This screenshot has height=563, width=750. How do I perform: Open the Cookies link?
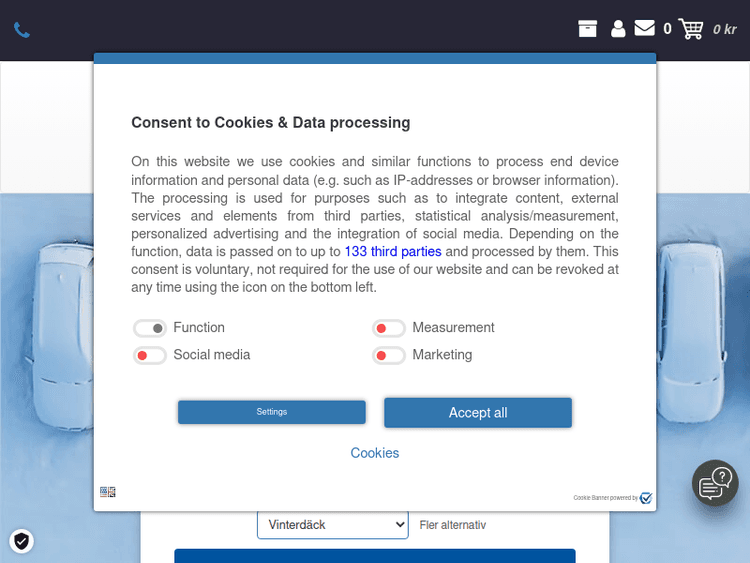coord(375,453)
